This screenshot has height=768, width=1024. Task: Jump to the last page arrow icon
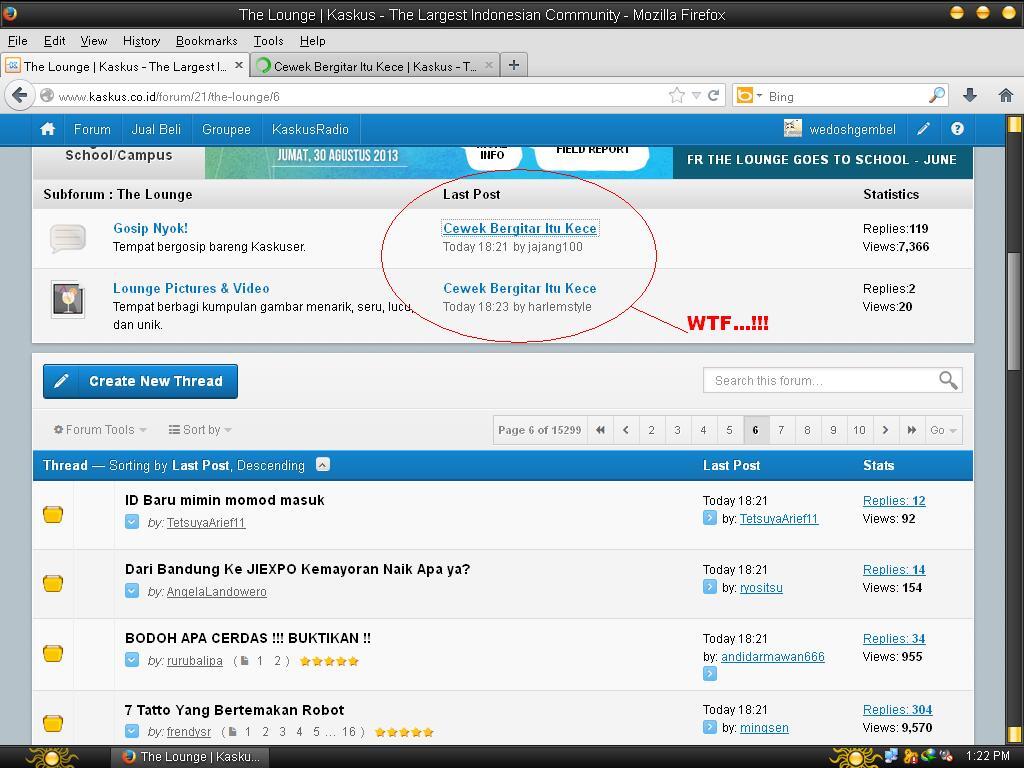[911, 430]
